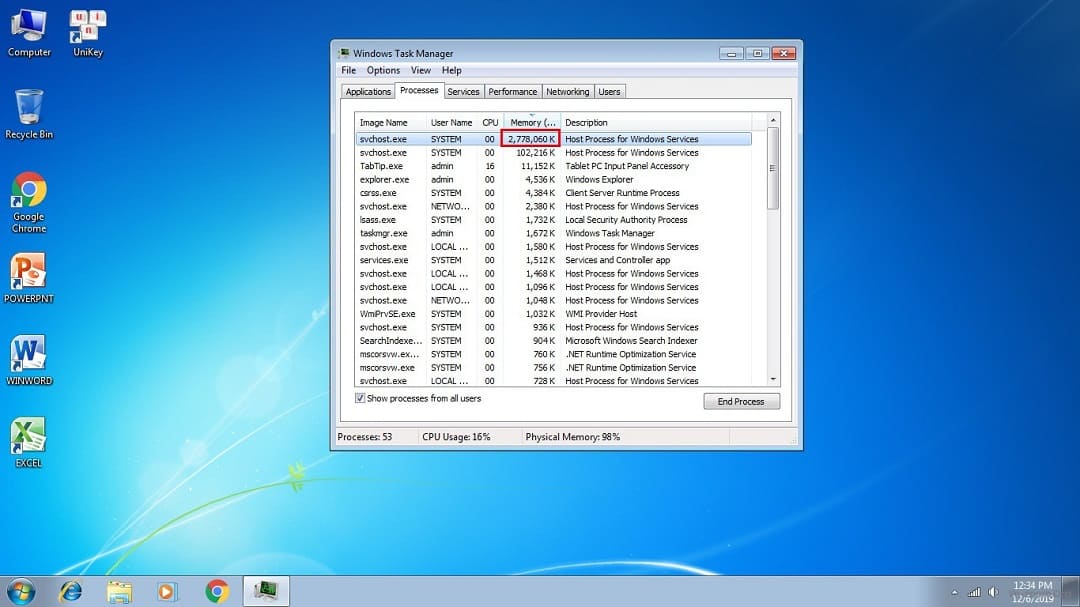Open Internet Explorer from the taskbar
This screenshot has width=1080, height=607.
pyautogui.click(x=71, y=591)
